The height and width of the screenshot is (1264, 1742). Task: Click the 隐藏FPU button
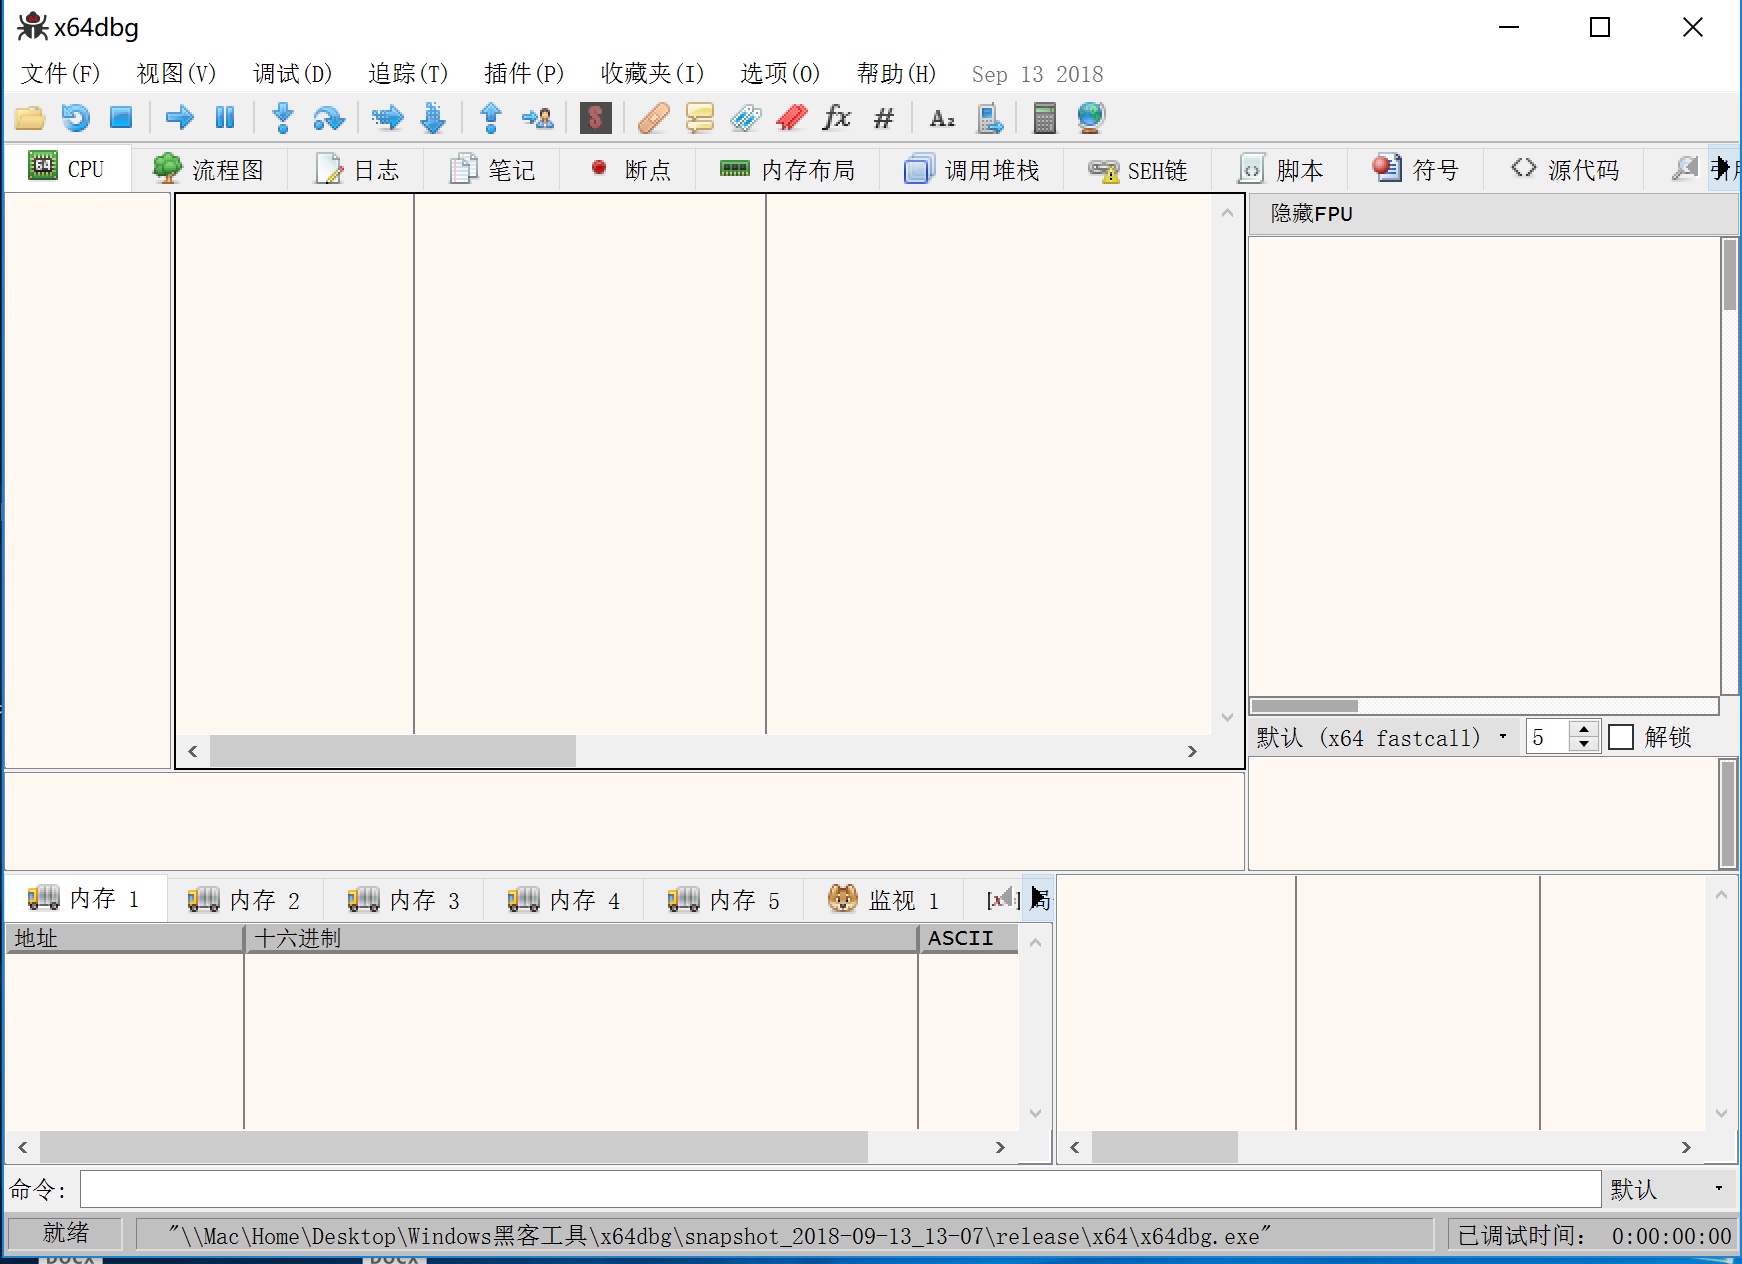[1494, 214]
